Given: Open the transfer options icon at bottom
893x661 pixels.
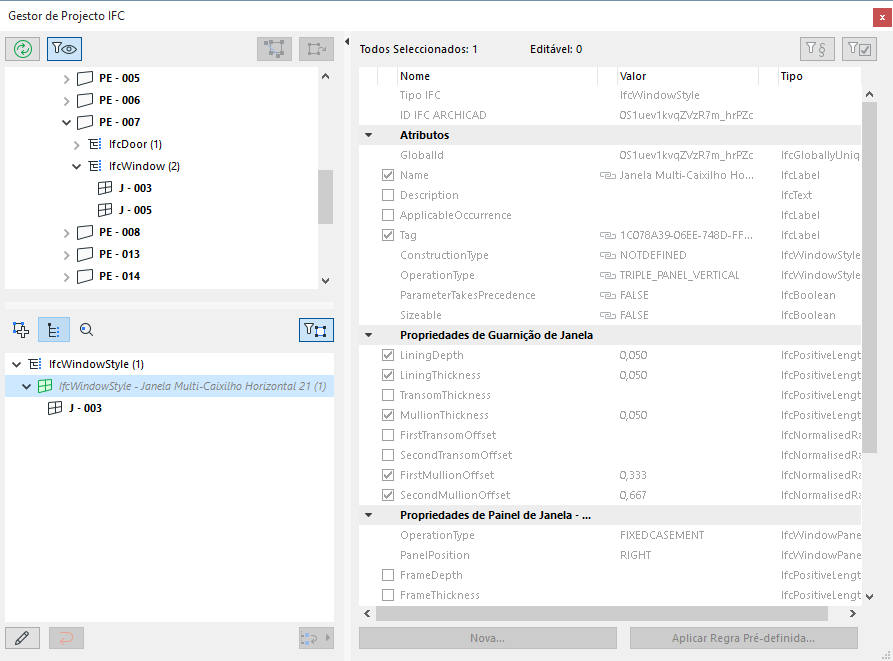Looking at the screenshot, I should (316, 638).
